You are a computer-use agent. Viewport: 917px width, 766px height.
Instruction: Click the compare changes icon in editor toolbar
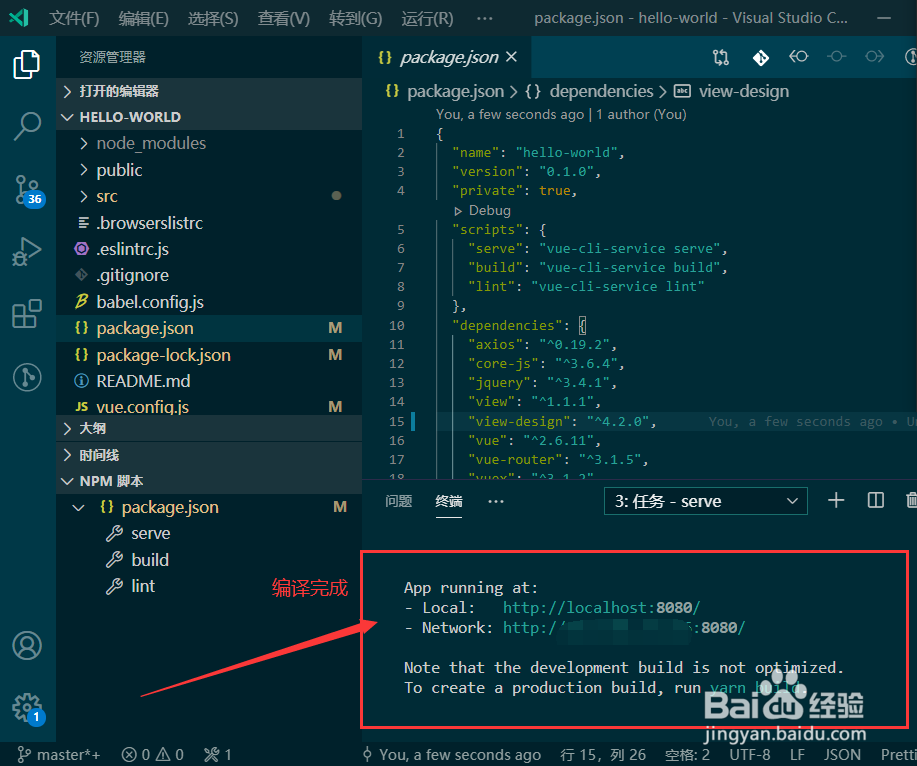click(720, 57)
